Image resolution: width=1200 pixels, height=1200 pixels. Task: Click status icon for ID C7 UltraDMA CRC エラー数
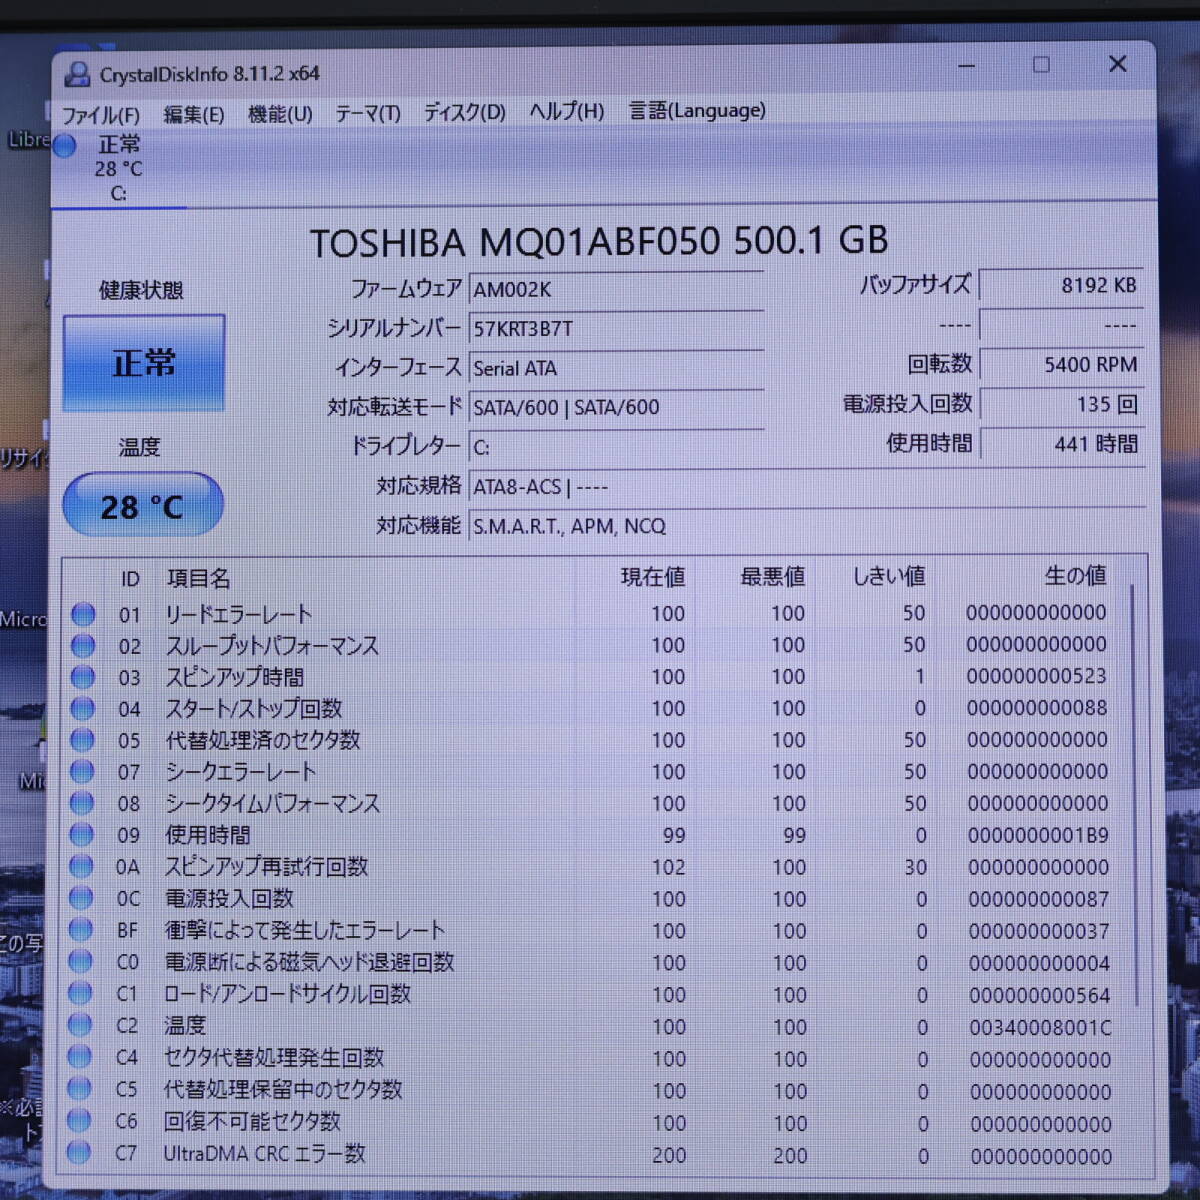(x=79, y=1153)
